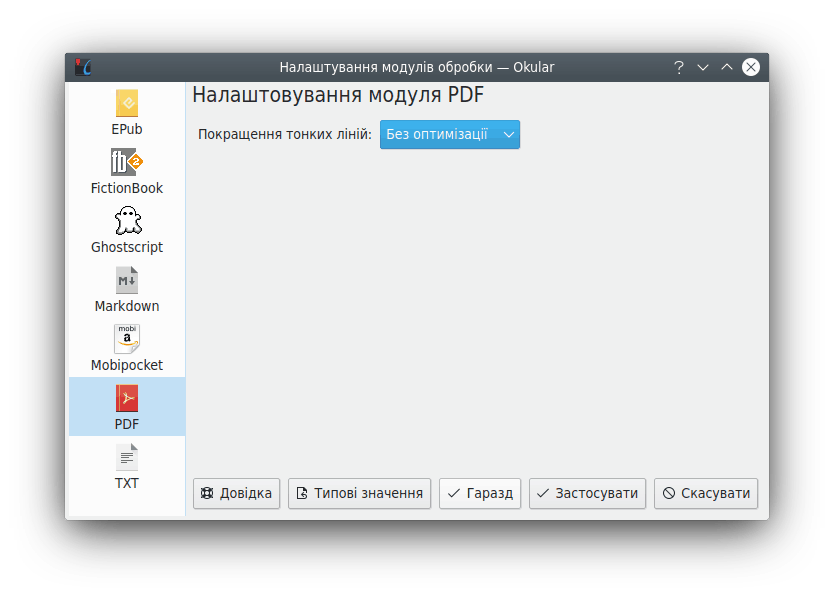Choose the Ghostscript ghost icon
The image size is (834, 597).
pos(127,221)
